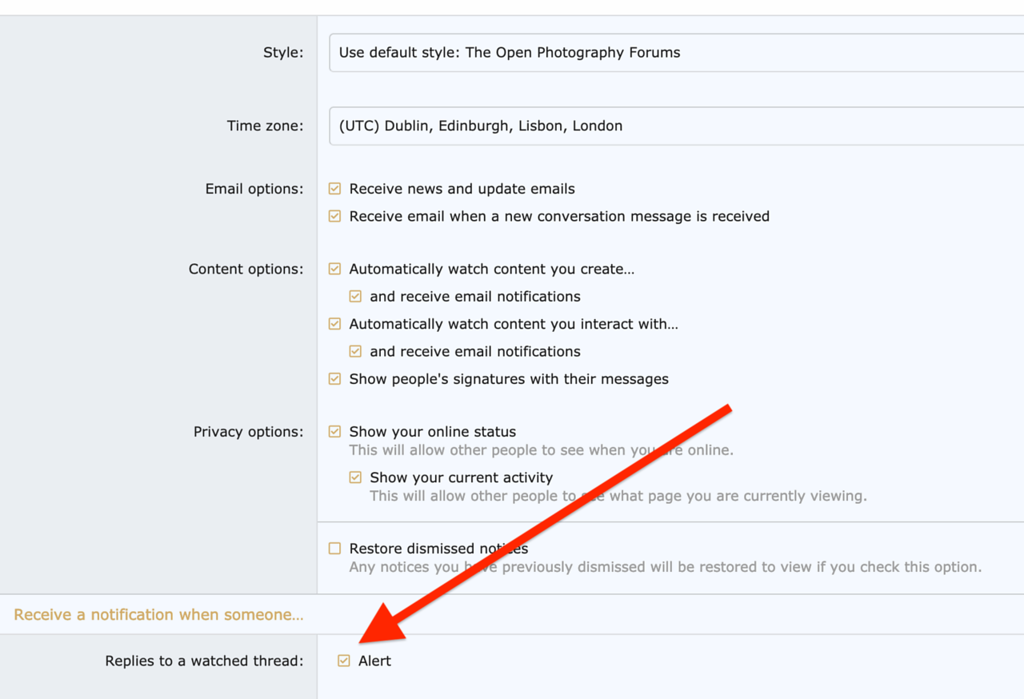This screenshot has width=1024, height=699.
Task: Disable Automatically watch content you interact with
Action: click(x=335, y=324)
